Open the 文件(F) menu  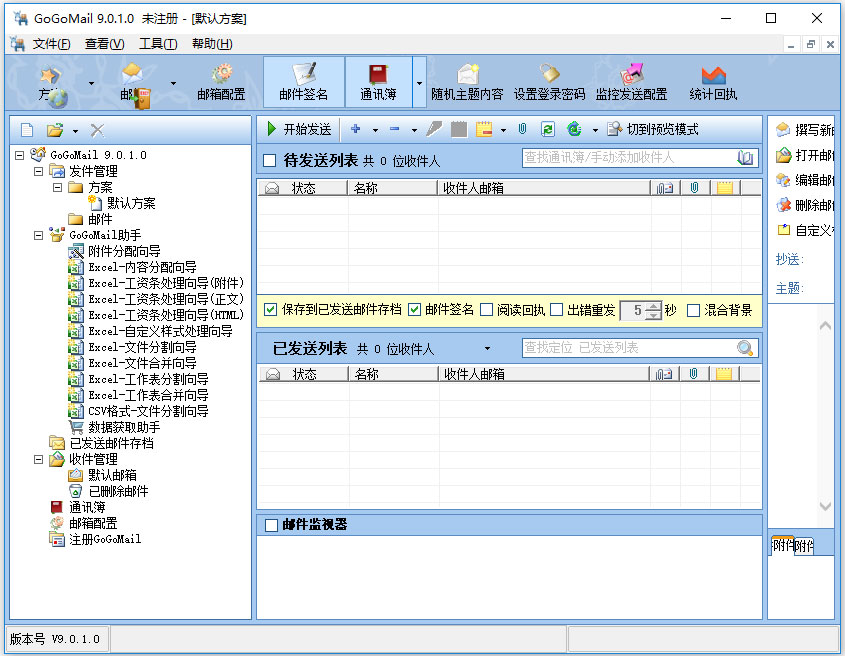tap(50, 44)
